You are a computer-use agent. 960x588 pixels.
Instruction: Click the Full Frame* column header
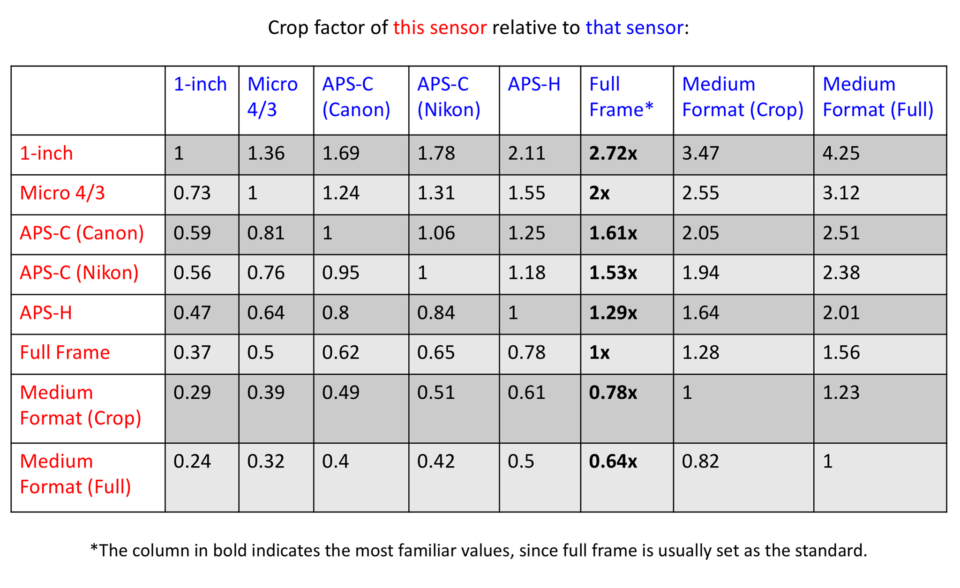click(620, 97)
